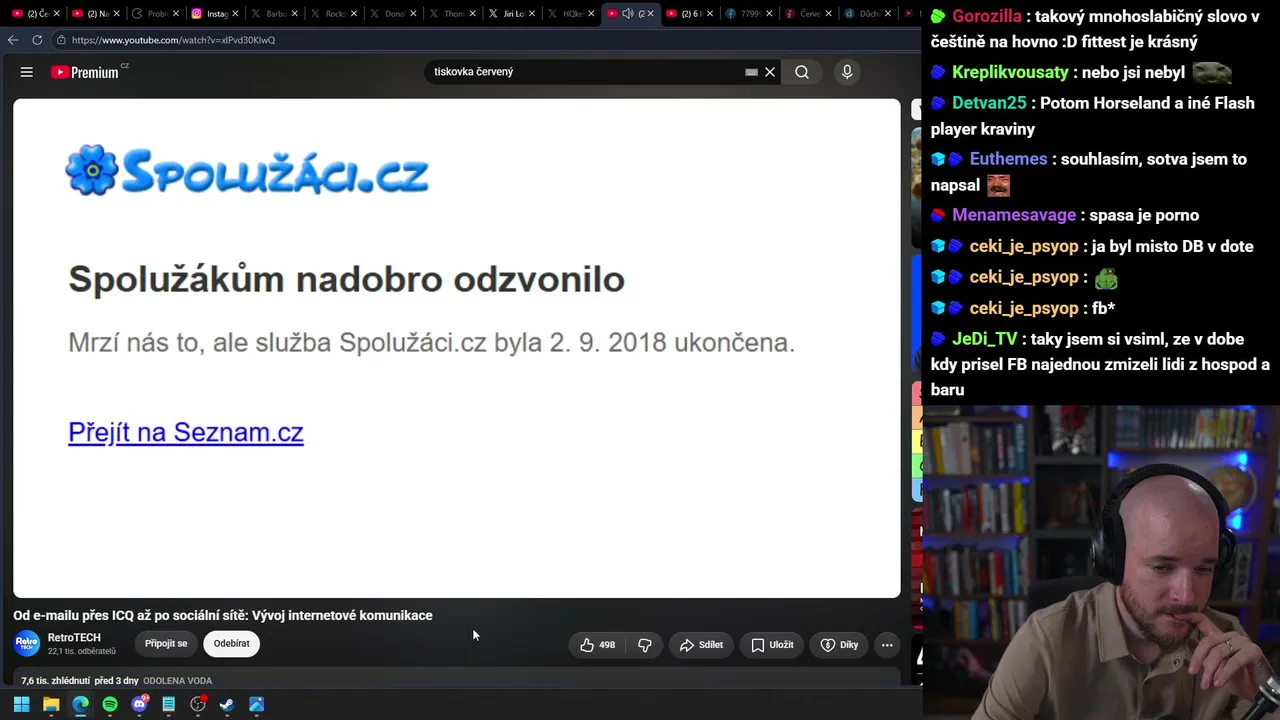1280x720 pixels.
Task: Save the video with Uložit
Action: pyautogui.click(x=772, y=645)
